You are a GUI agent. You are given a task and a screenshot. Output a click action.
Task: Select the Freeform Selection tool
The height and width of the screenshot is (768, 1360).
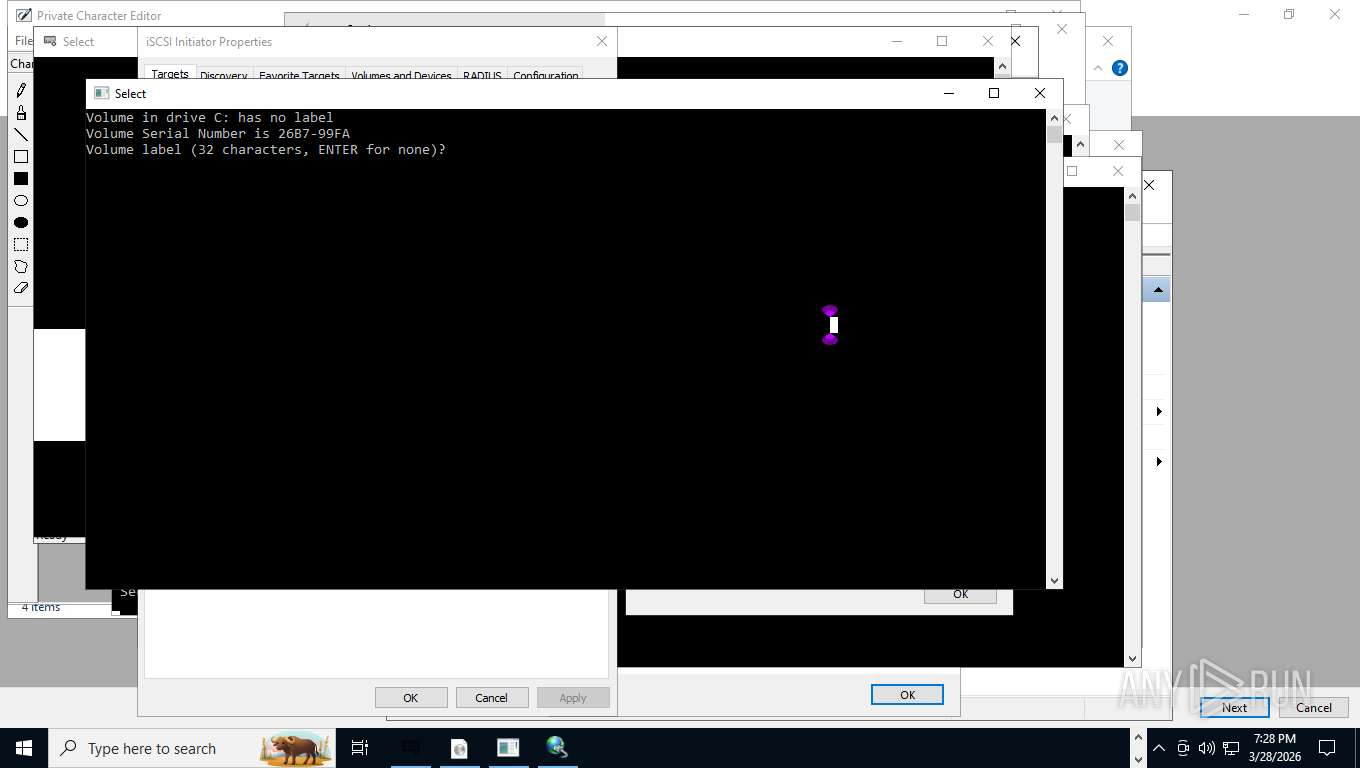pos(21,267)
